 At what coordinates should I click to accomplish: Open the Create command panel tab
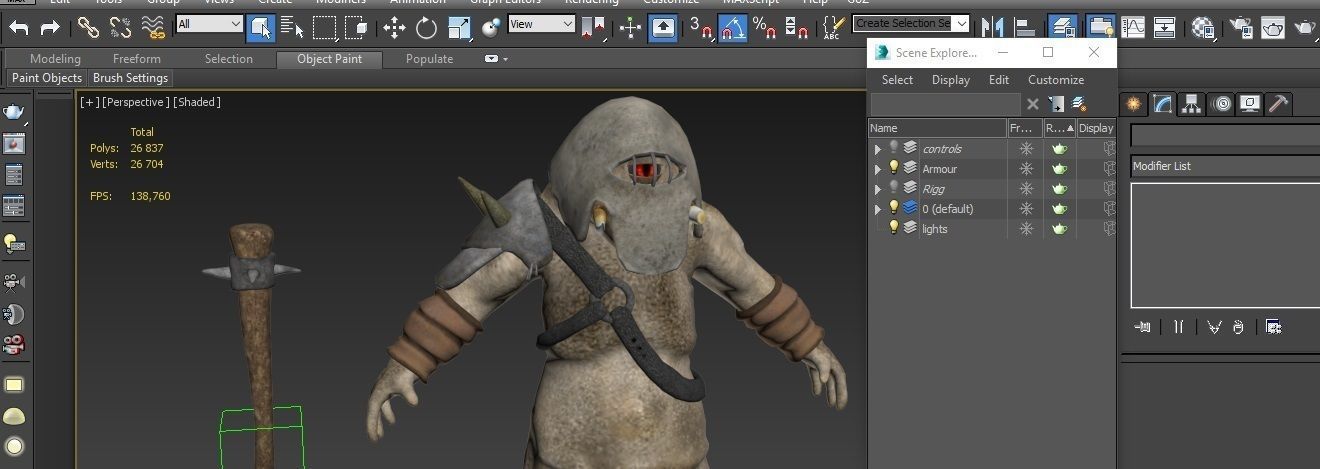click(x=1133, y=103)
